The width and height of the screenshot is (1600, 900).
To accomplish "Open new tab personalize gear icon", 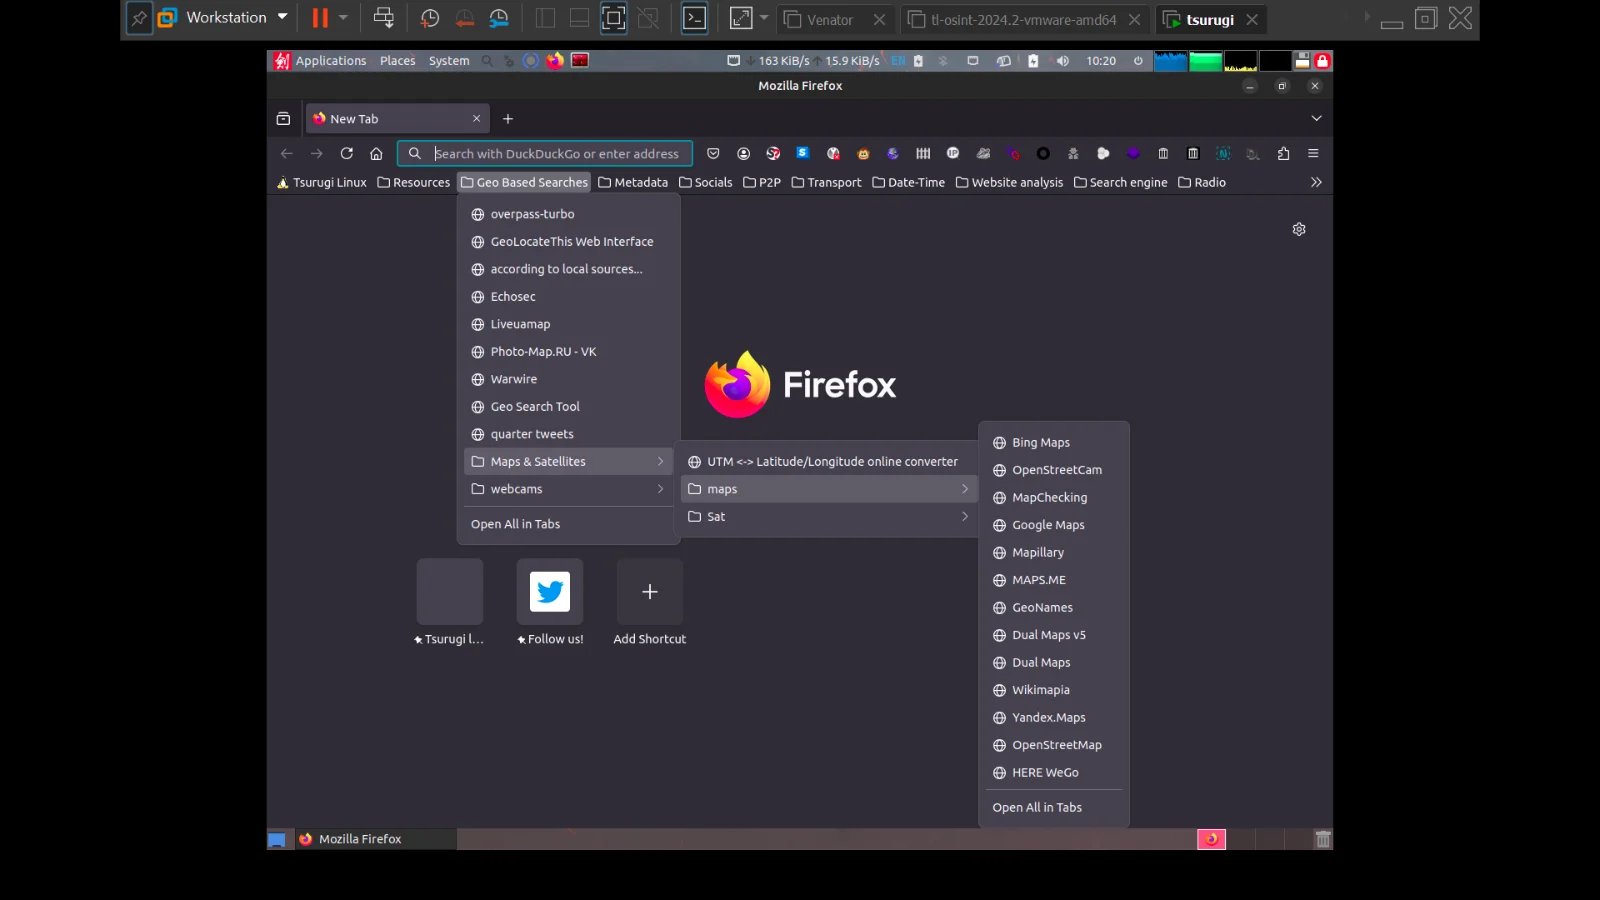I will pos(1299,229).
